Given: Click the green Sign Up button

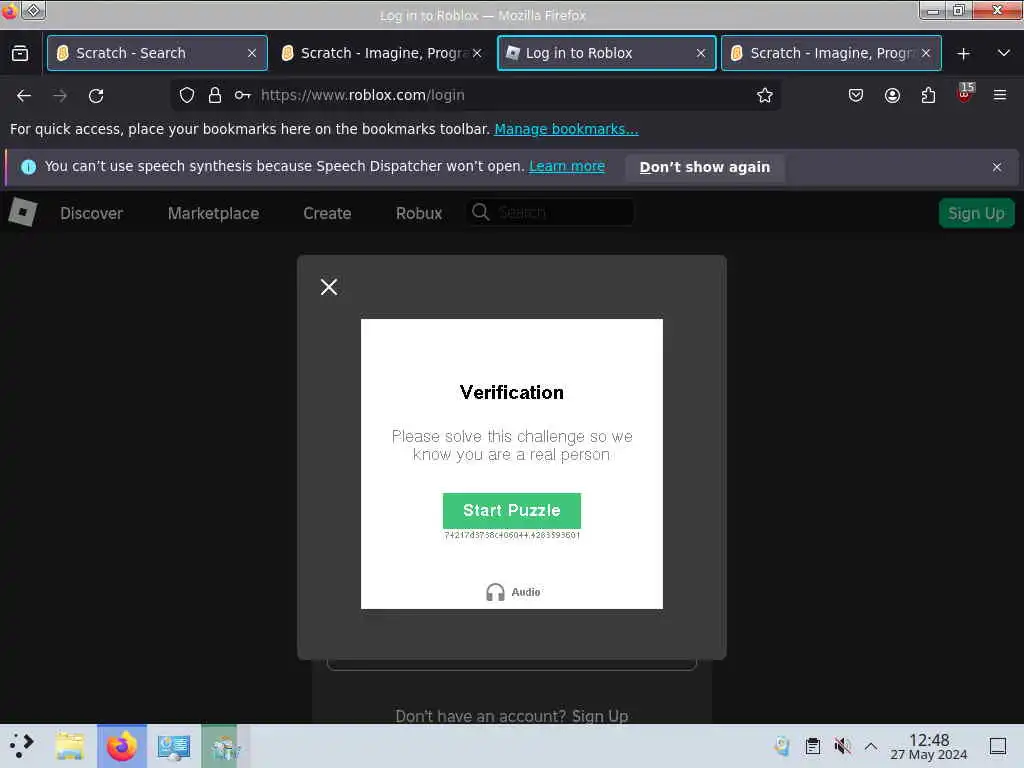Looking at the screenshot, I should tap(976, 214).
